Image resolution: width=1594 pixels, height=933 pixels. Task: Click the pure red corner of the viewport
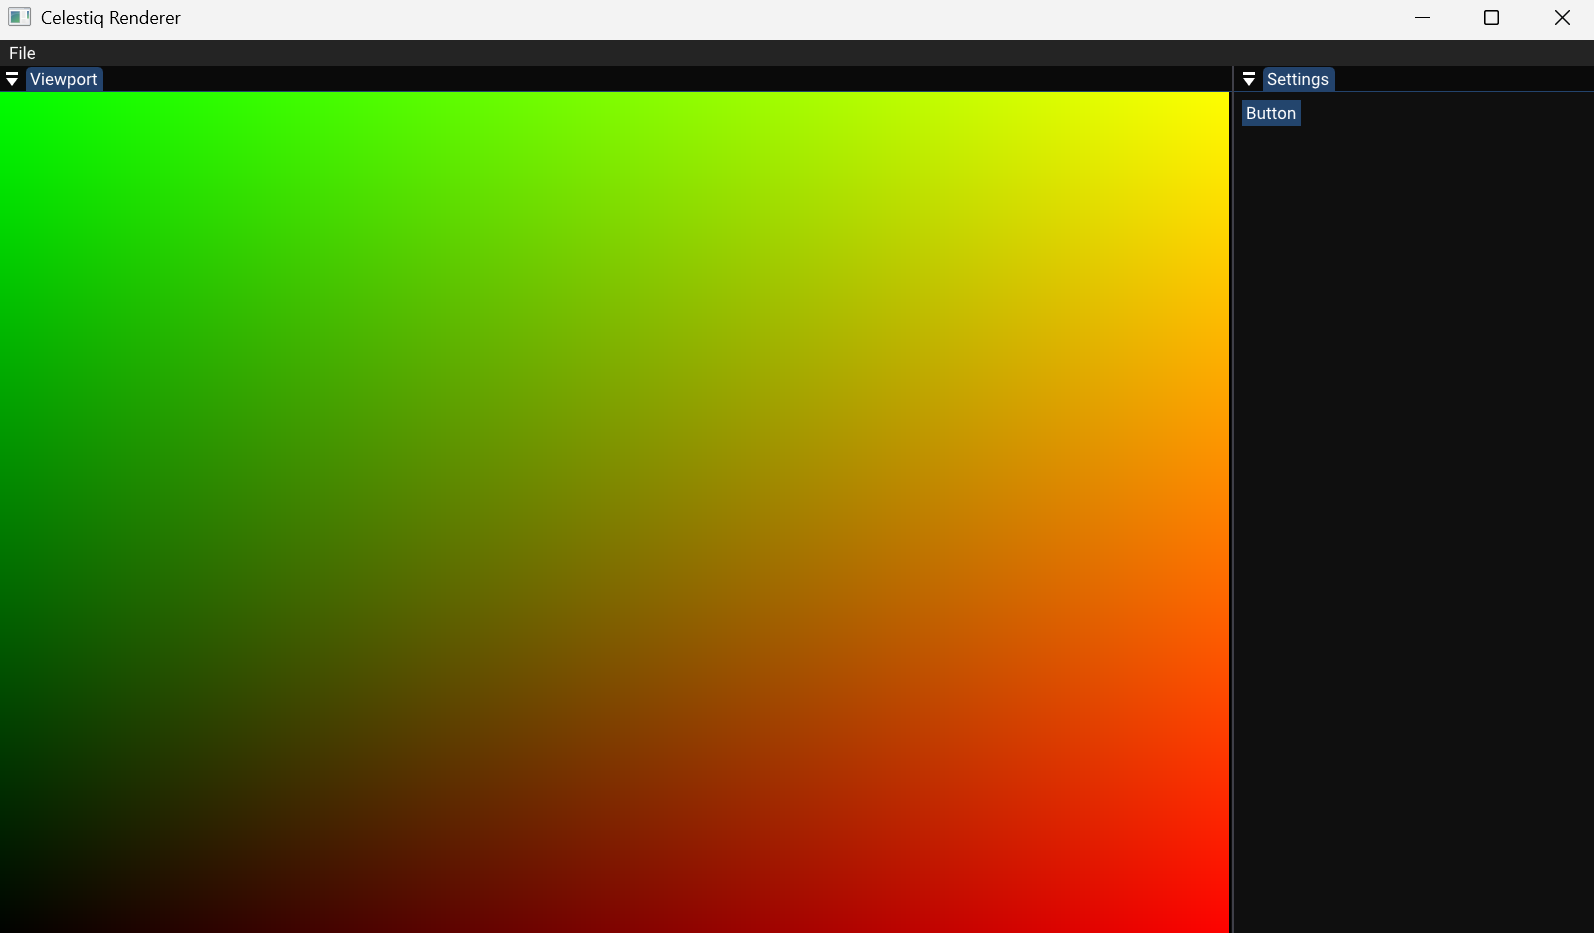[1220, 924]
